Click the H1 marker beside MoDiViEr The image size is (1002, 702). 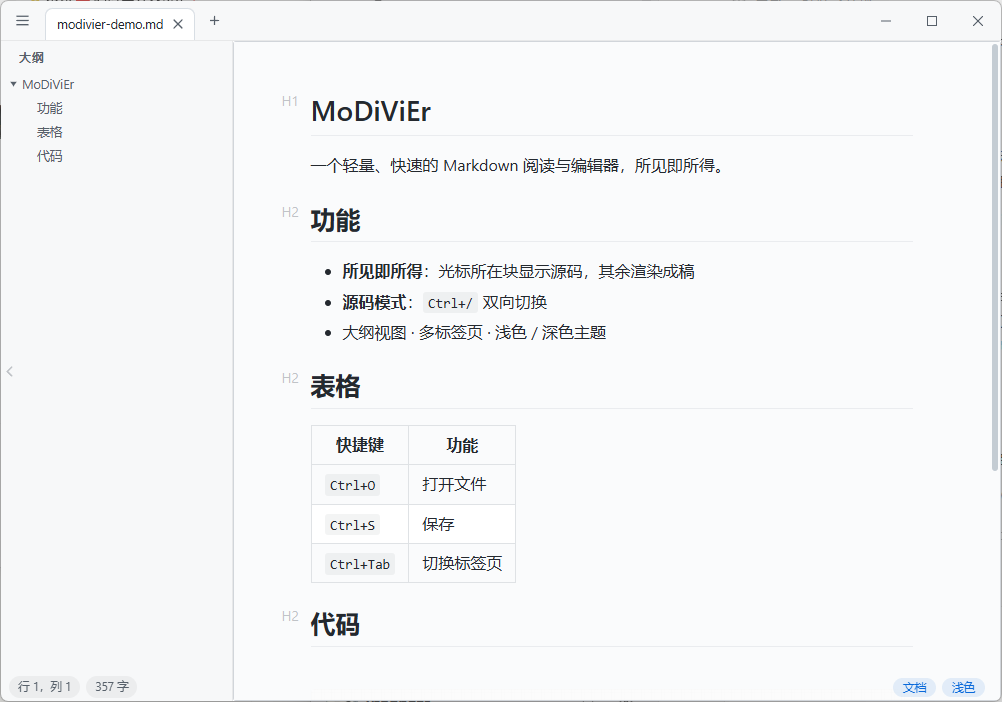click(x=290, y=101)
